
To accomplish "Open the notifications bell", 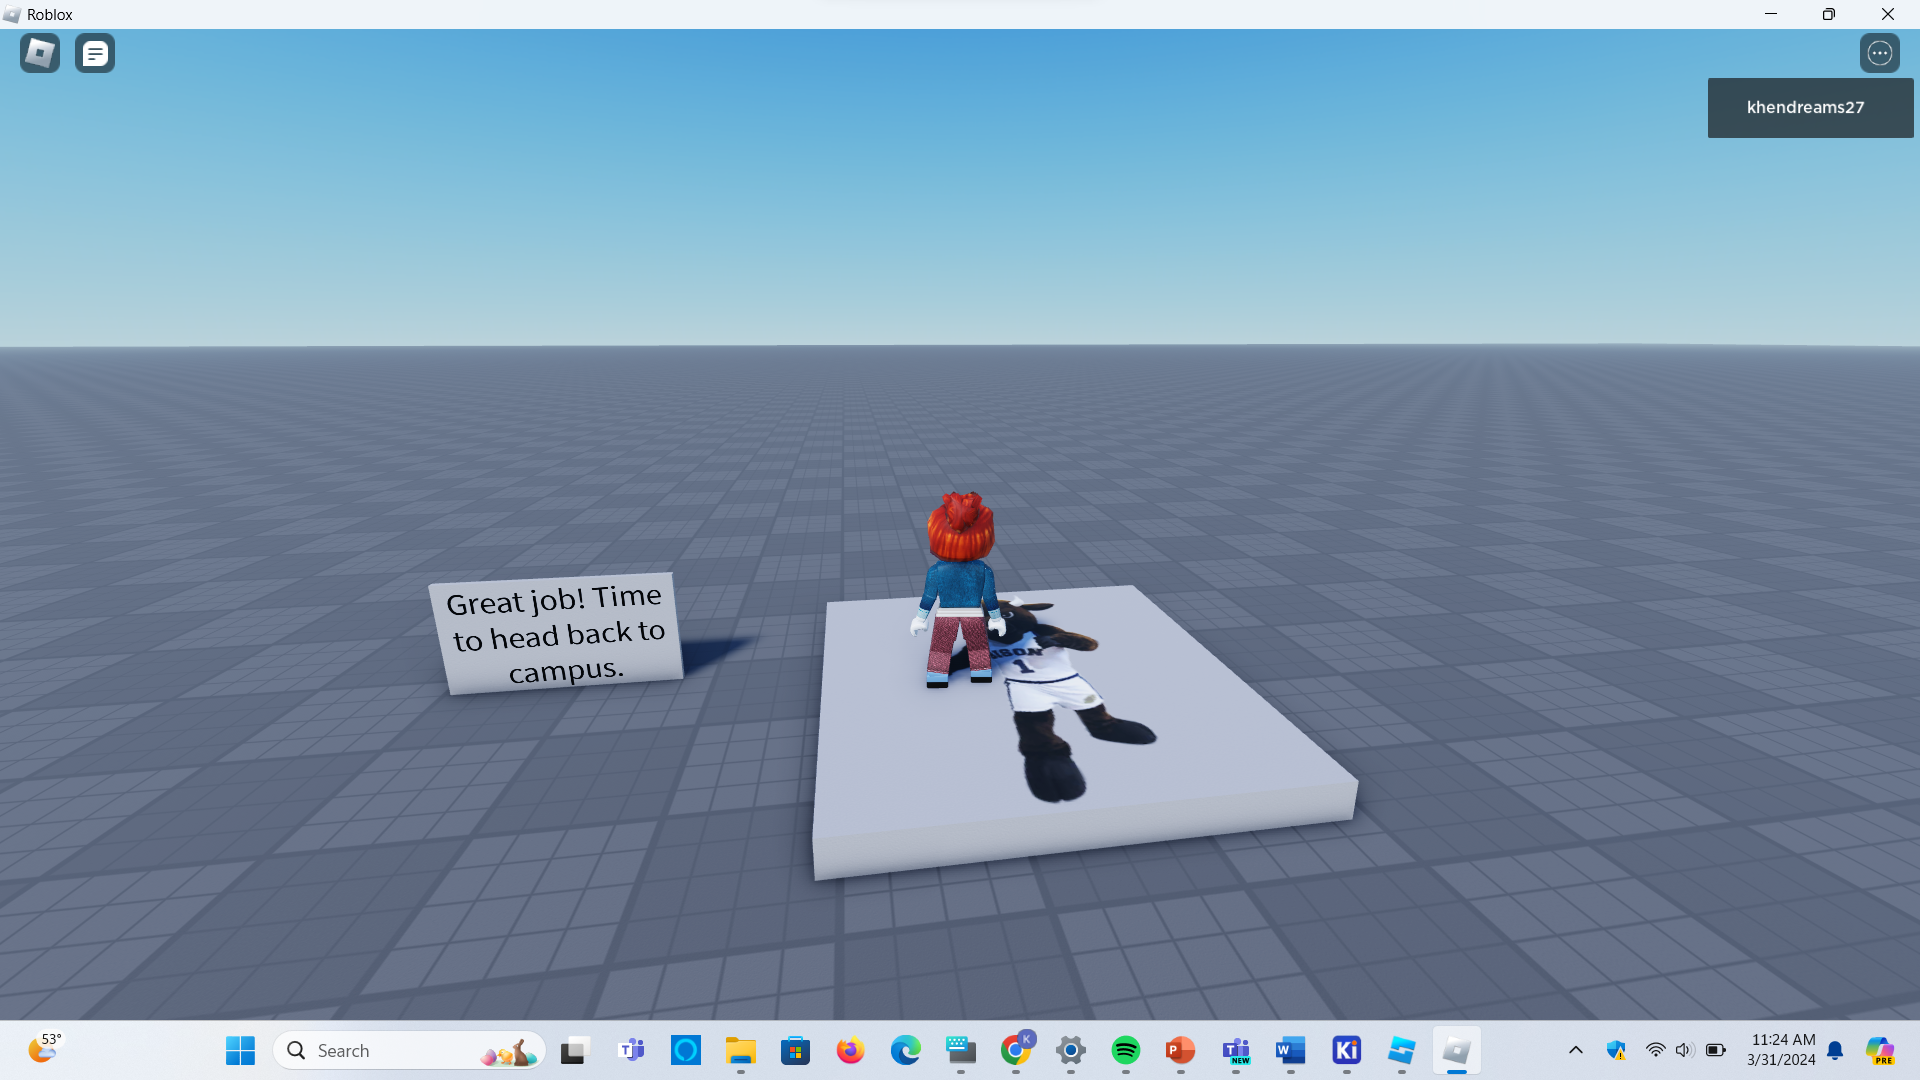I will click(x=1835, y=1050).
